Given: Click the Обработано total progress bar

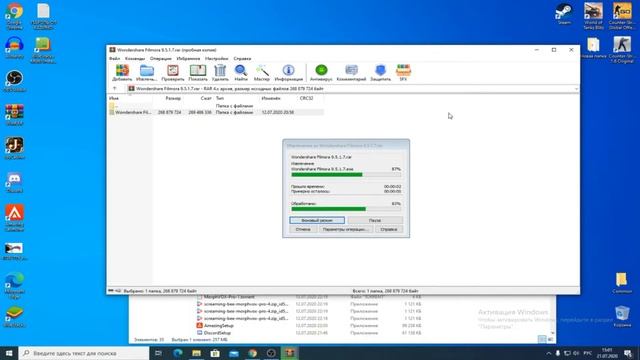Looking at the screenshot, I should pyautogui.click(x=346, y=209).
